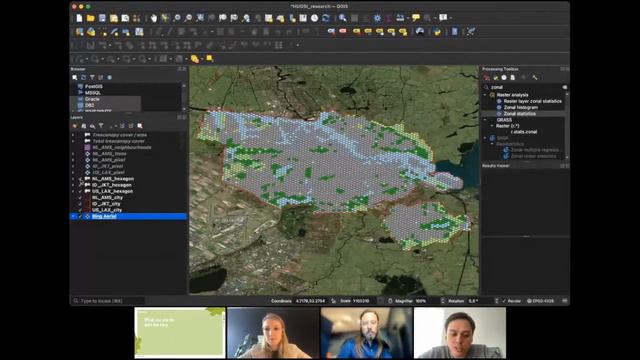Collapse the SAGA provider group
Viewport: 640px width, 360px height.
485,138
